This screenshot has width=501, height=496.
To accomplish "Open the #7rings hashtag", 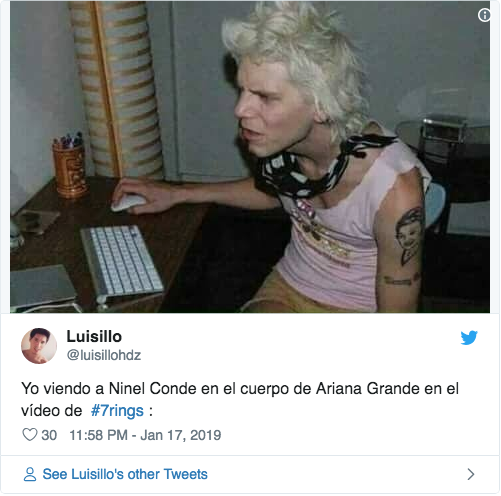I will pyautogui.click(x=117, y=411).
